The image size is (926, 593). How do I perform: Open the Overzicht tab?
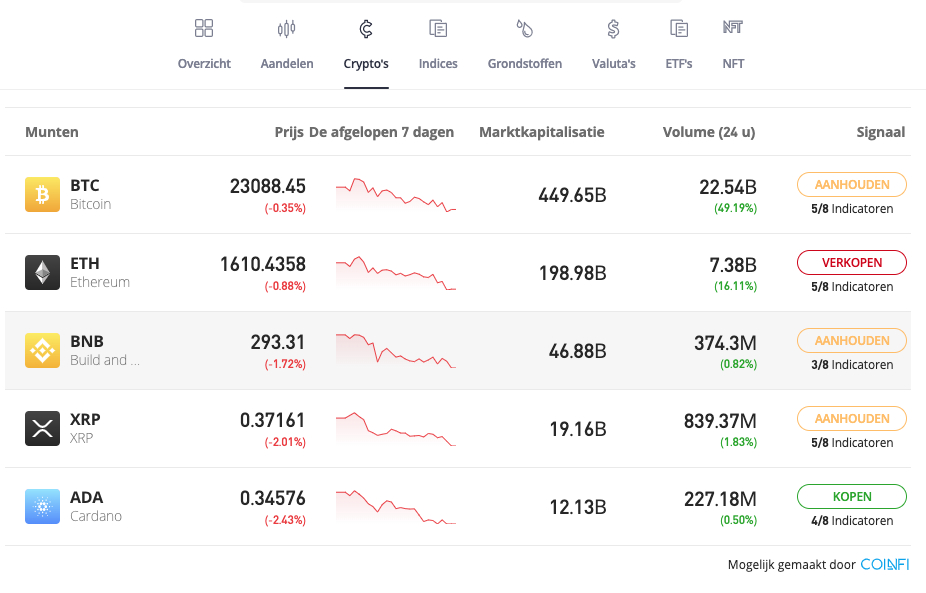tap(204, 64)
